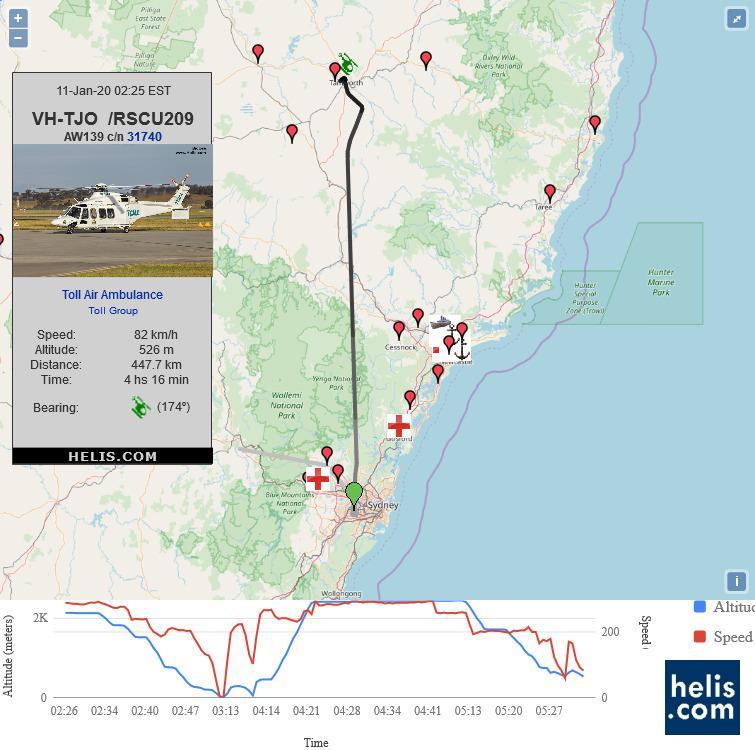This screenshot has width=755, height=750.
Task: Zoom out of the map
Action: 18,39
